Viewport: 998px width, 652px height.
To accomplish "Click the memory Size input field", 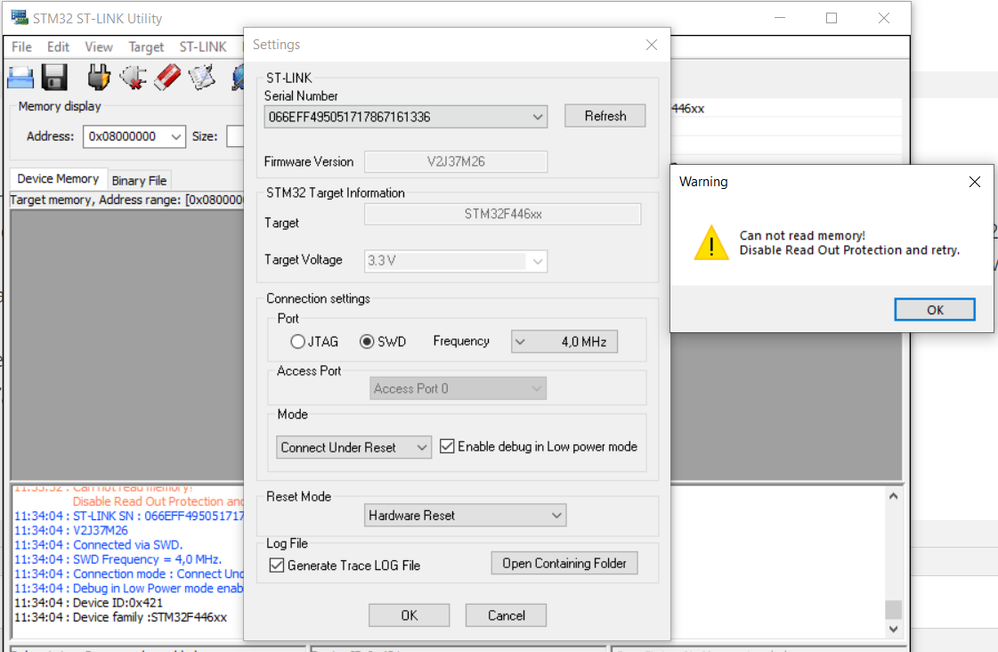I will pos(235,136).
